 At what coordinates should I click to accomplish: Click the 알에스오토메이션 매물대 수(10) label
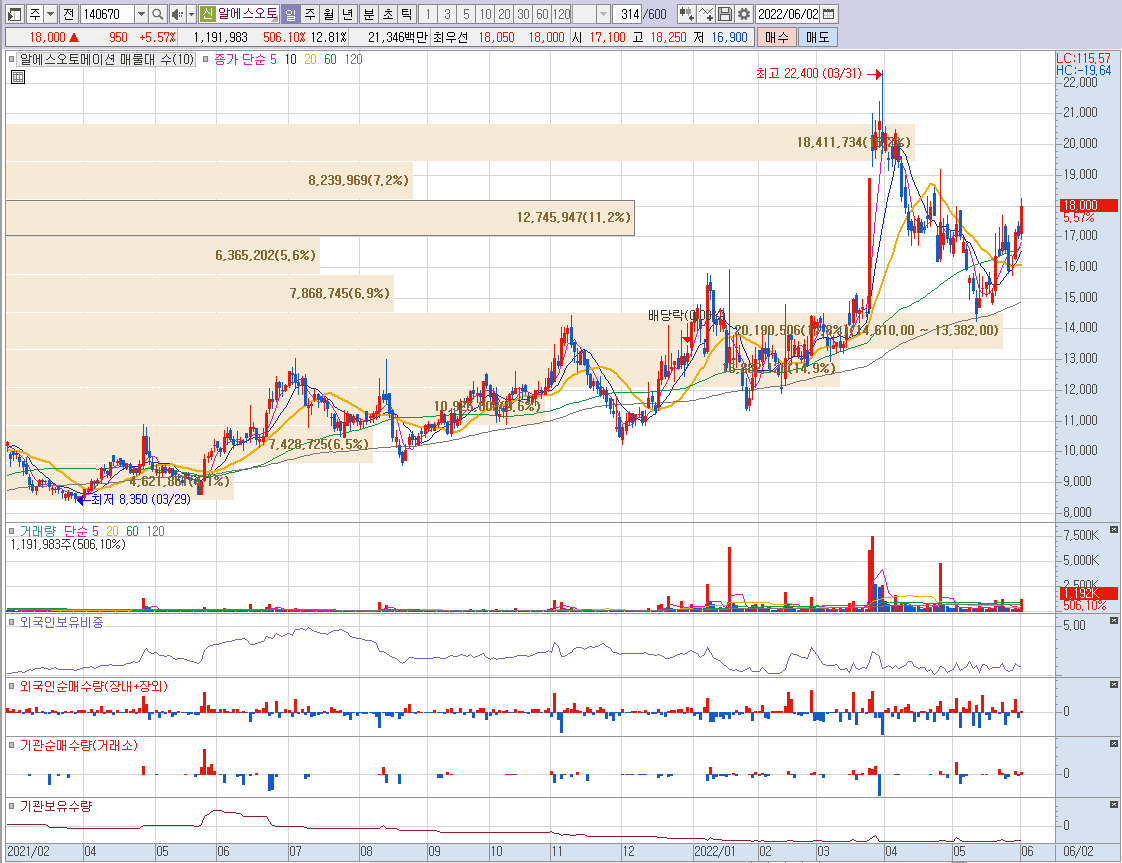tap(107, 59)
